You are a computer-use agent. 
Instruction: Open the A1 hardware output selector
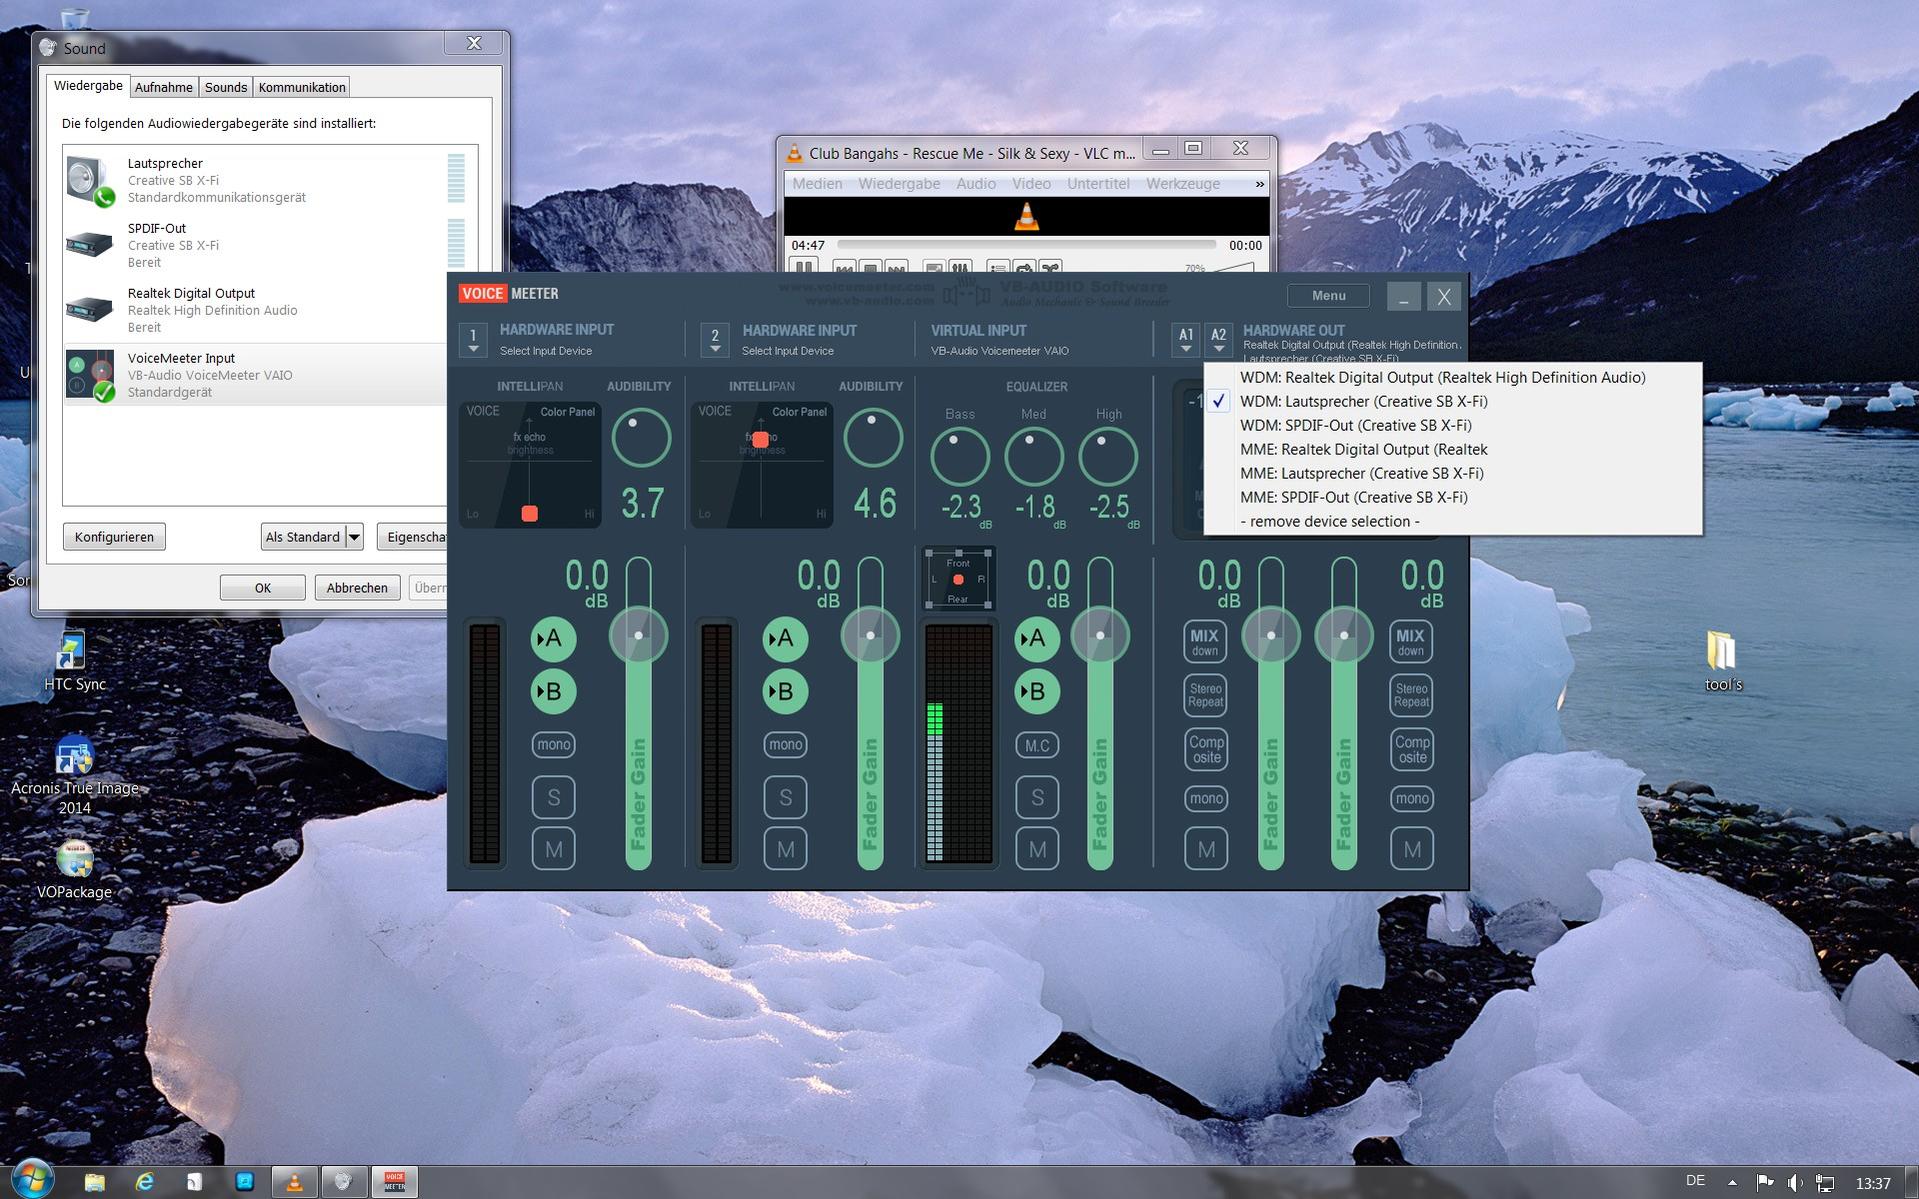point(1186,340)
